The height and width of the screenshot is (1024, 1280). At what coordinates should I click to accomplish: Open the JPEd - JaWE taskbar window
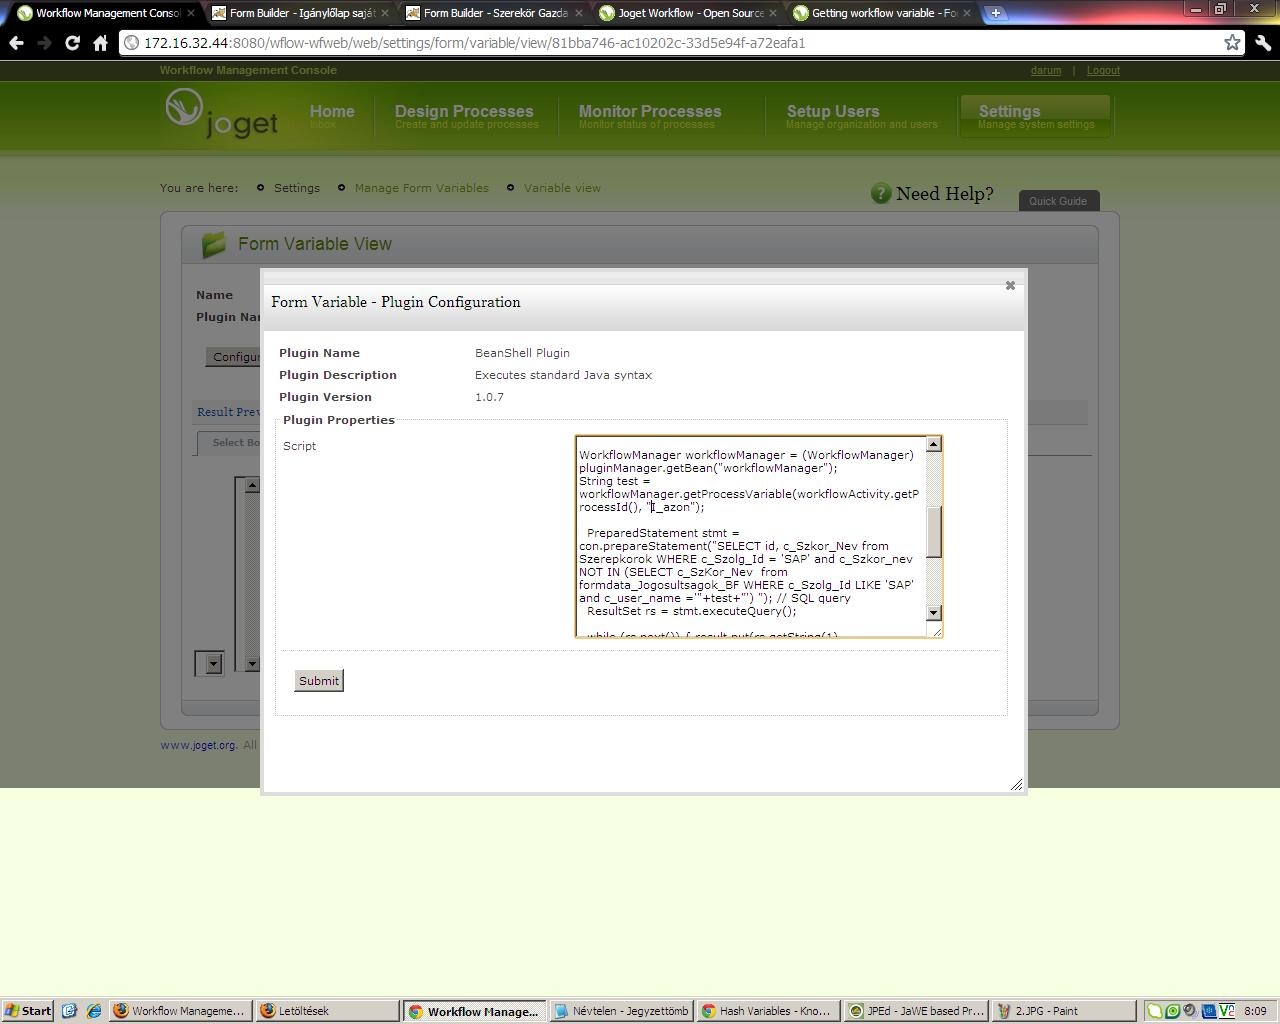coord(915,1011)
